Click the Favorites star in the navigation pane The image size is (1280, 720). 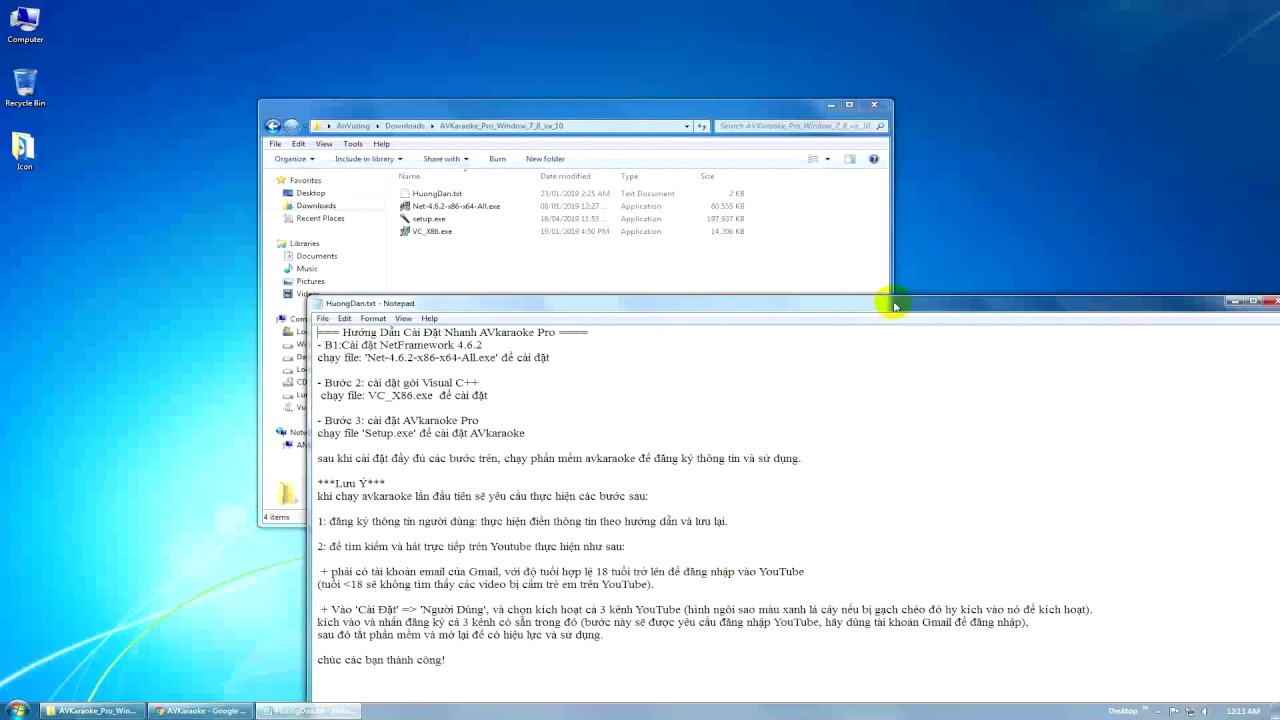tap(281, 180)
